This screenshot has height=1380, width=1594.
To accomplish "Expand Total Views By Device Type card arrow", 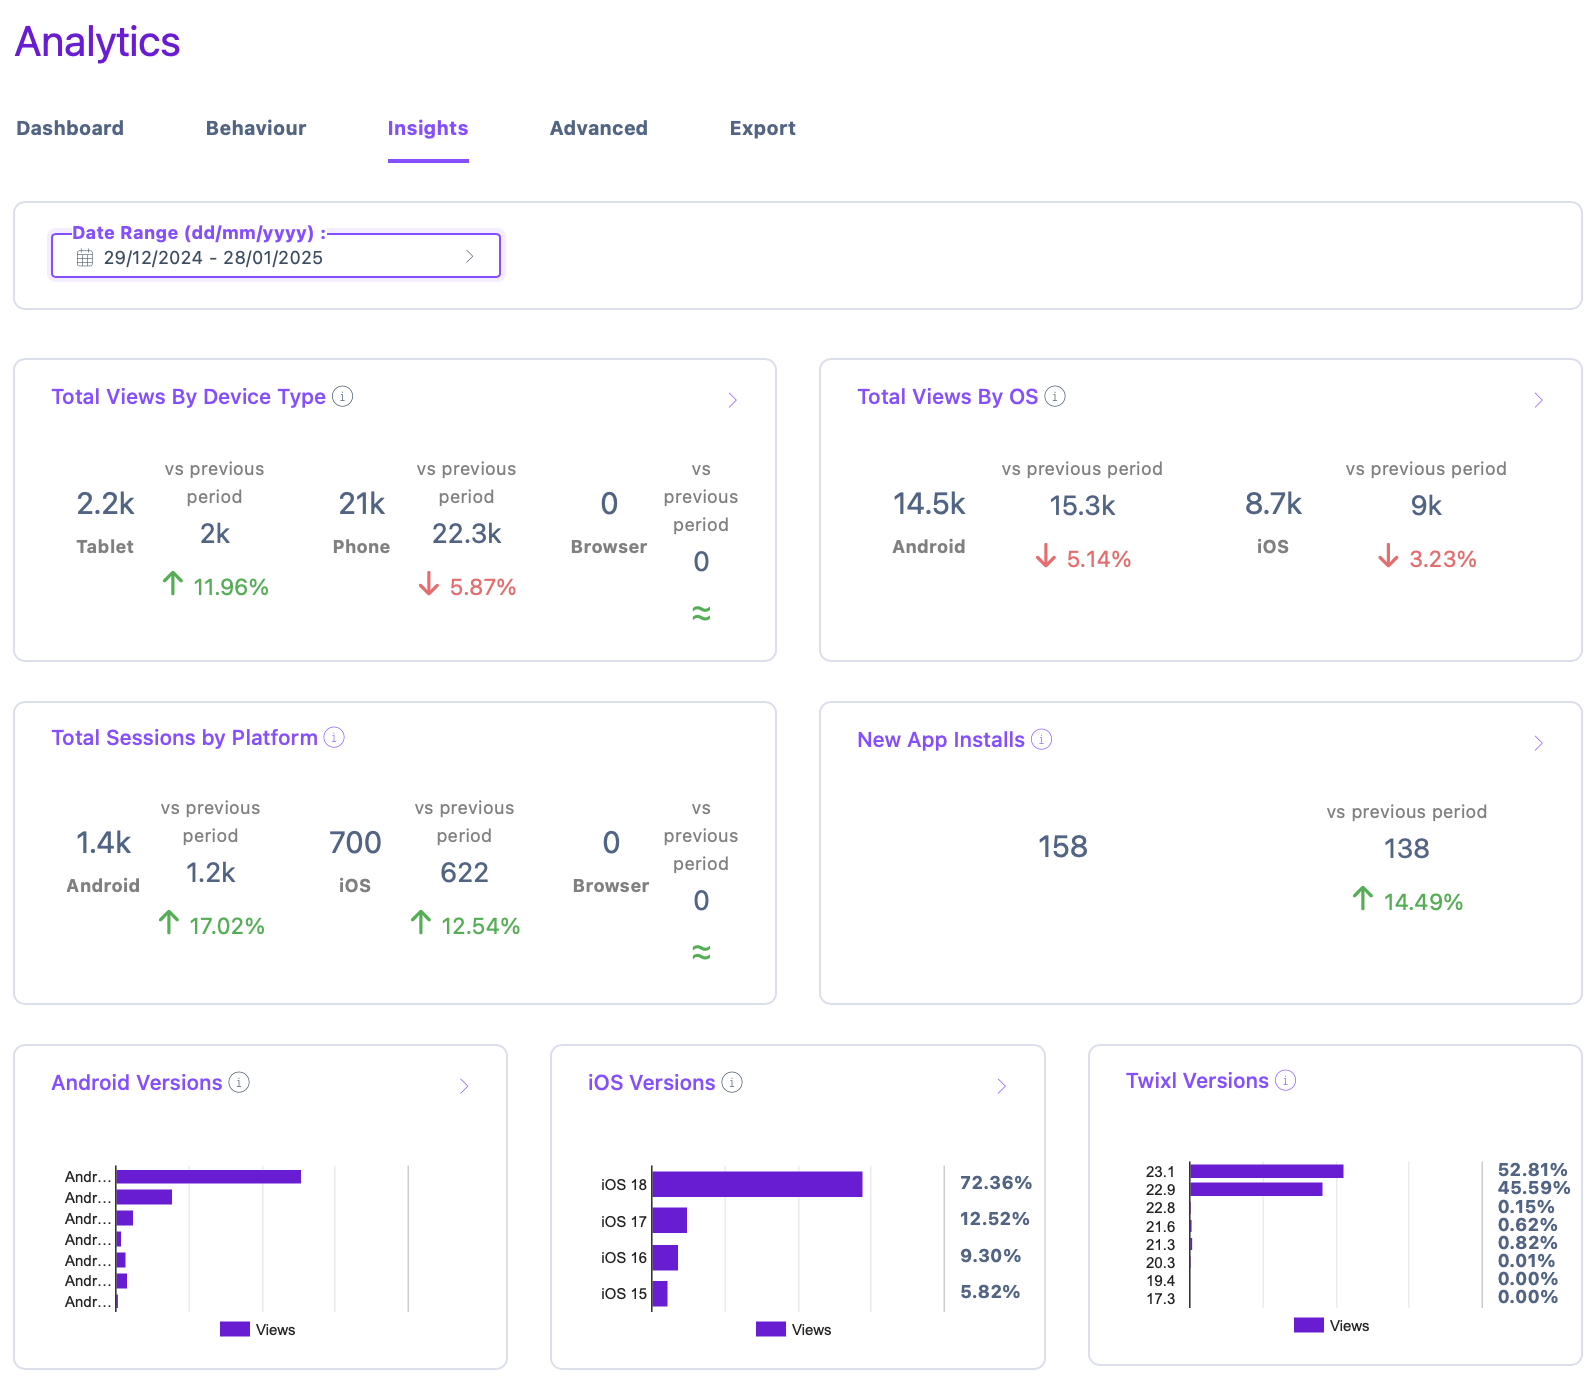I will 732,400.
